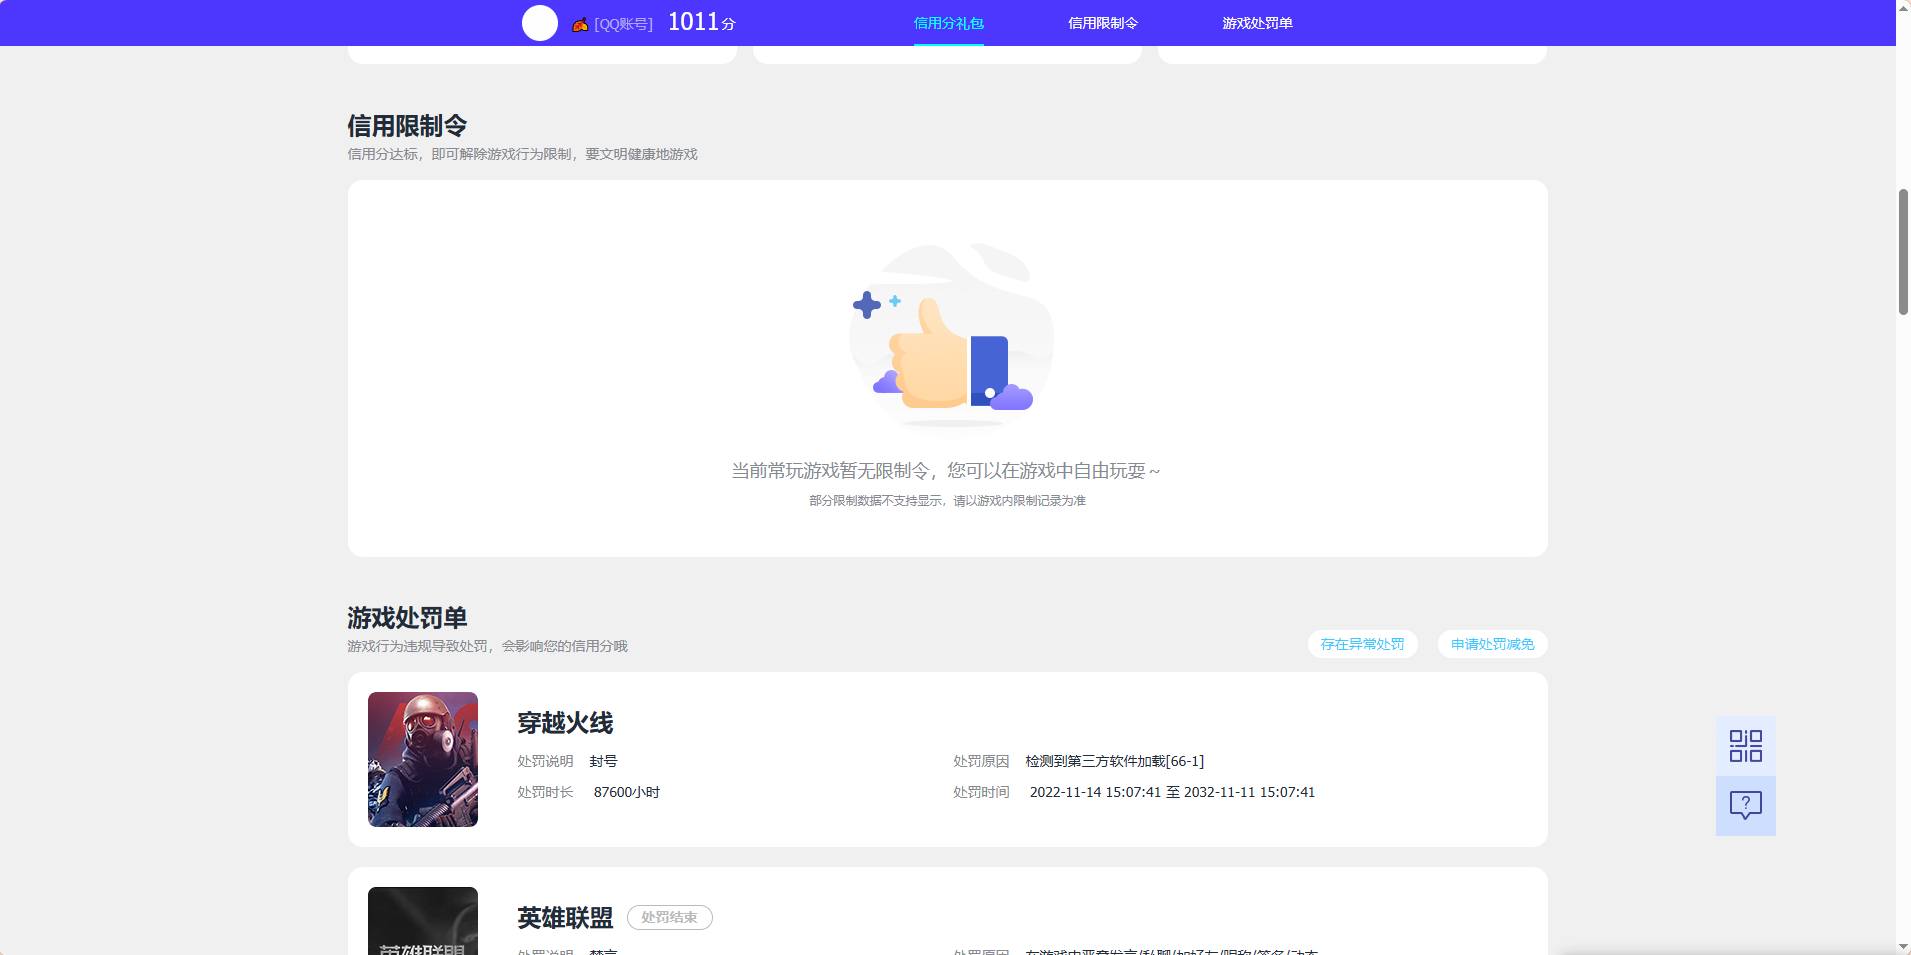1911x955 pixels.
Task: Switch to the 信用限制令 tab
Action: coord(1103,23)
